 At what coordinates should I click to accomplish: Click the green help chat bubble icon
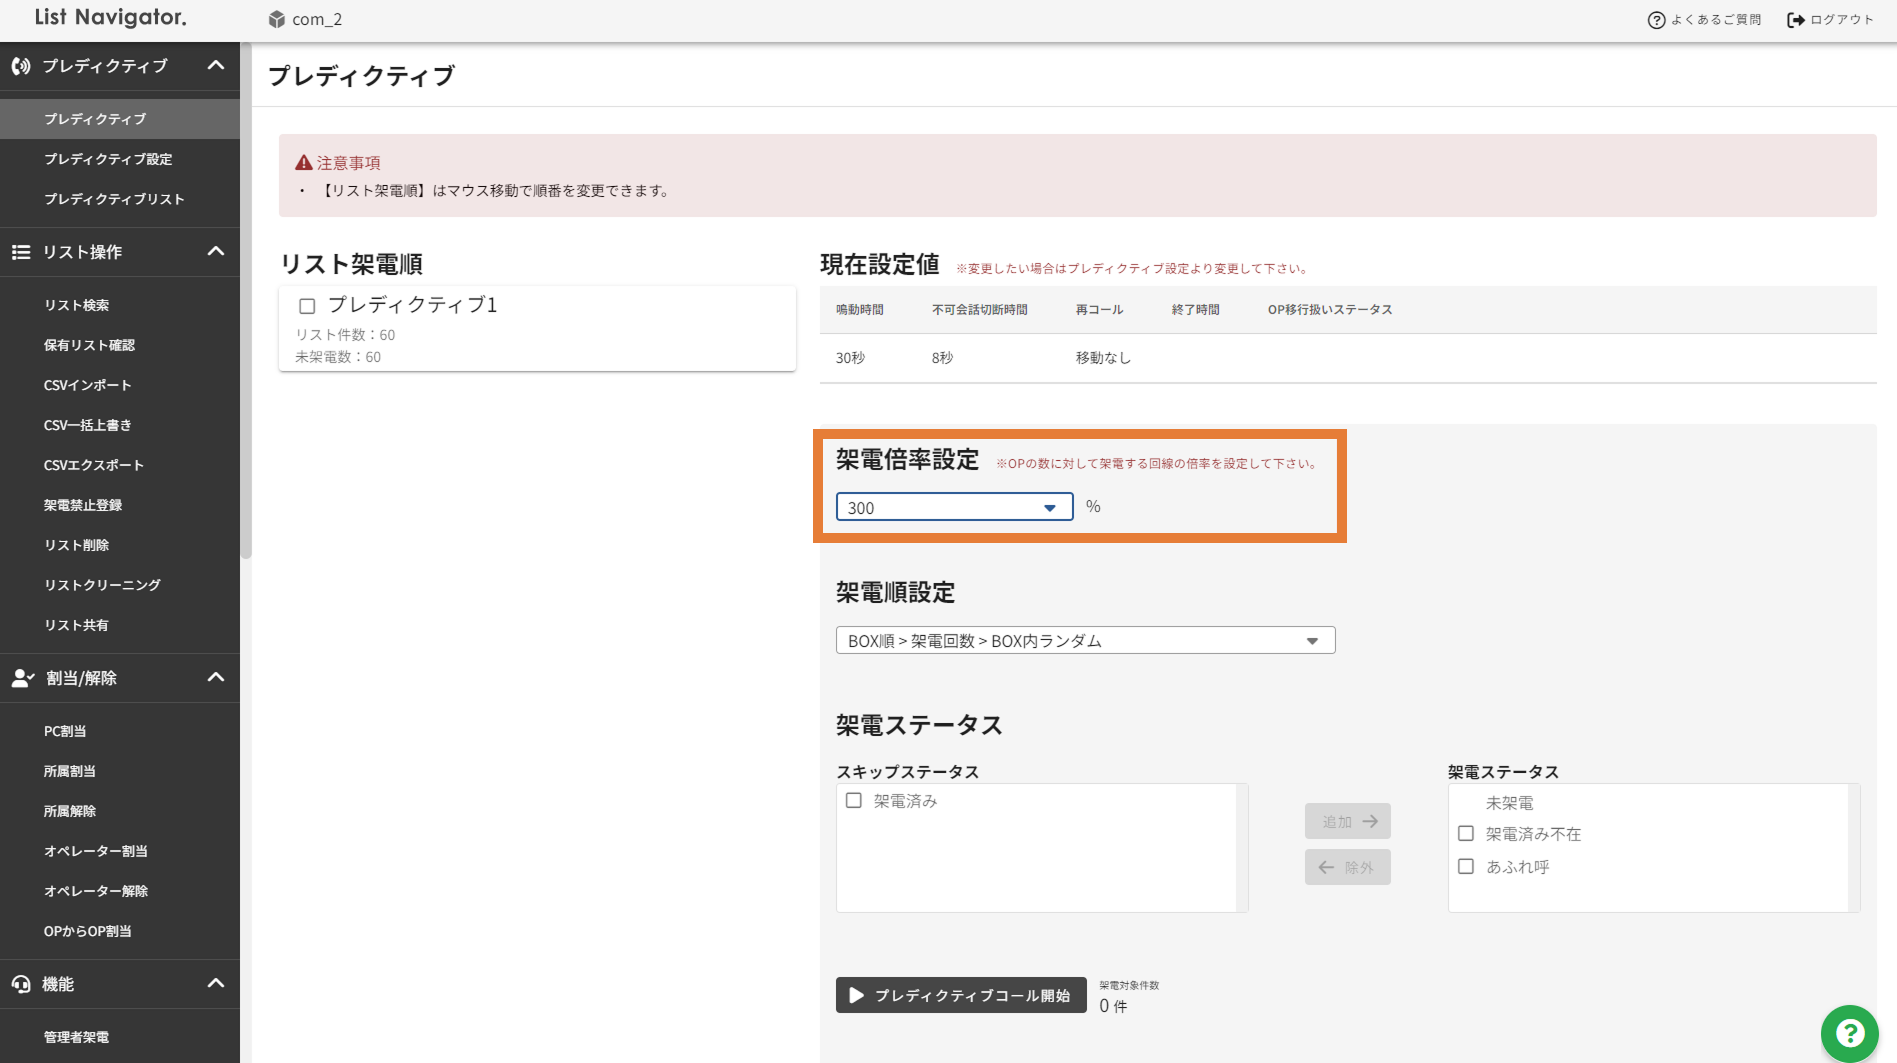[1849, 1033]
